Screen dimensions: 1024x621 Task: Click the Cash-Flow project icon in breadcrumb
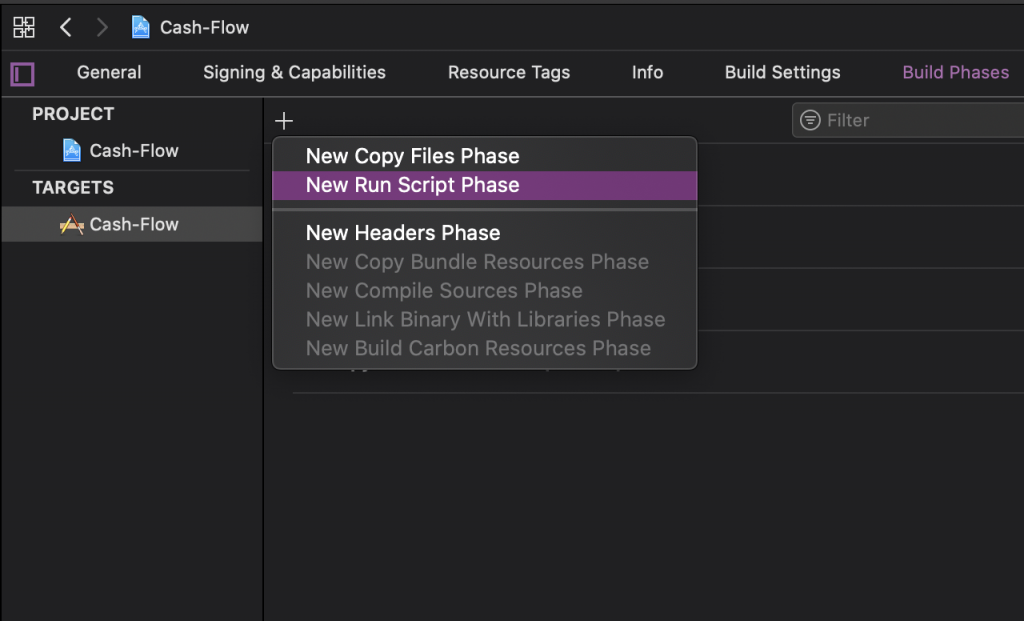141,27
